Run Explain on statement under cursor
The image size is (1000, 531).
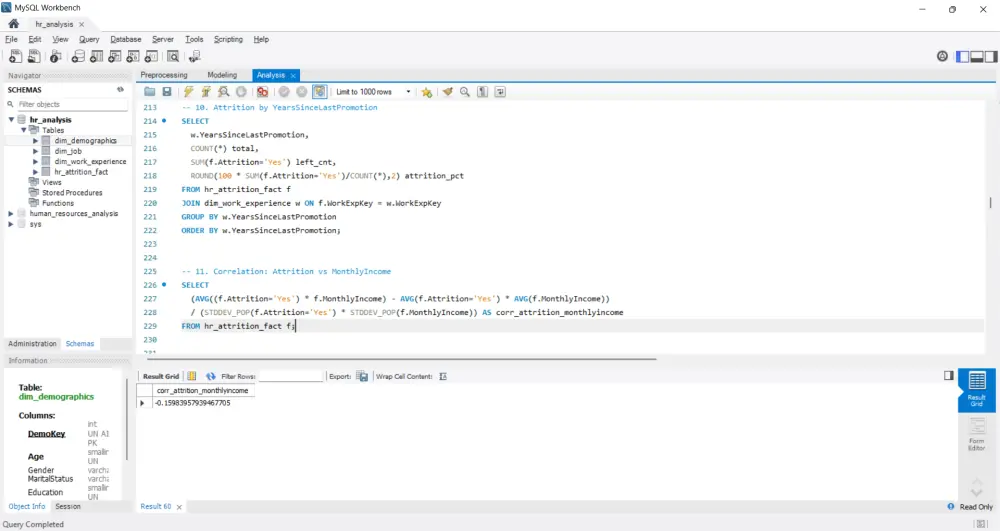(222, 92)
